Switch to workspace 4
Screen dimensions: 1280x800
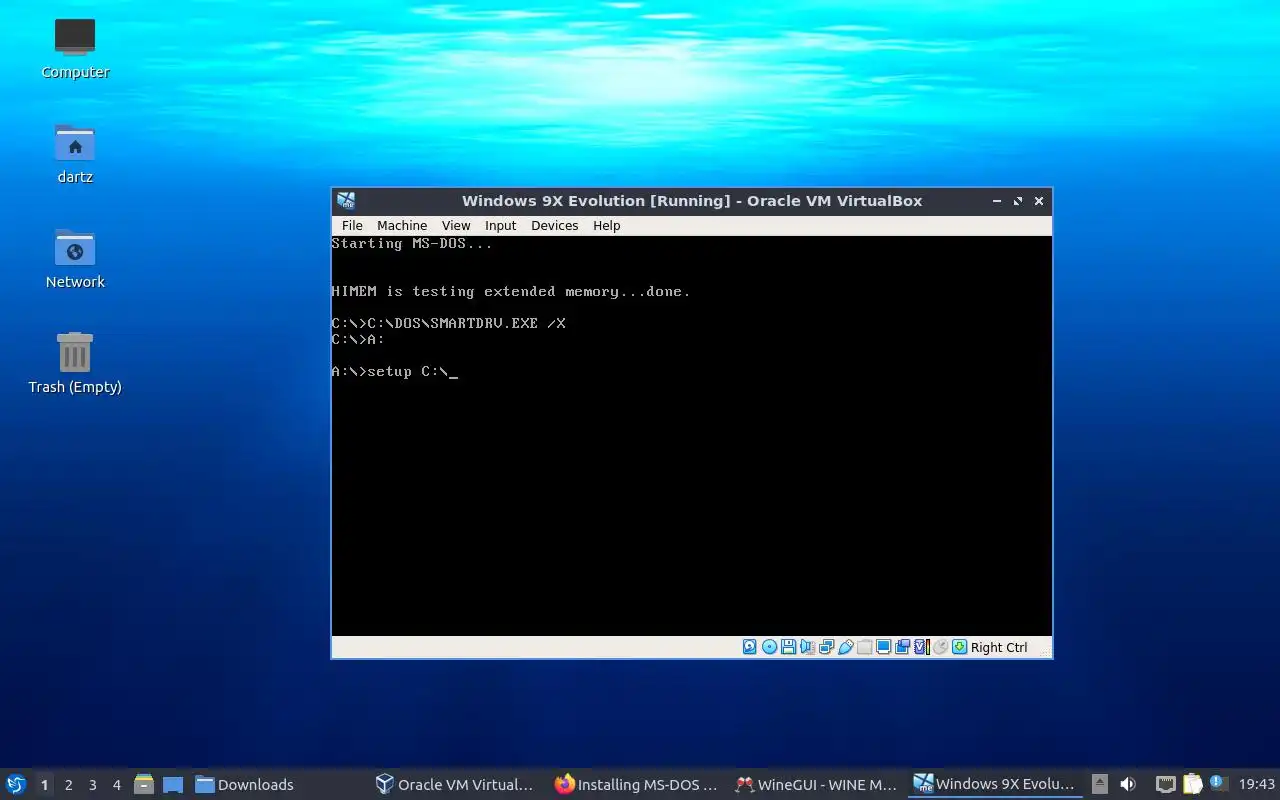point(116,785)
